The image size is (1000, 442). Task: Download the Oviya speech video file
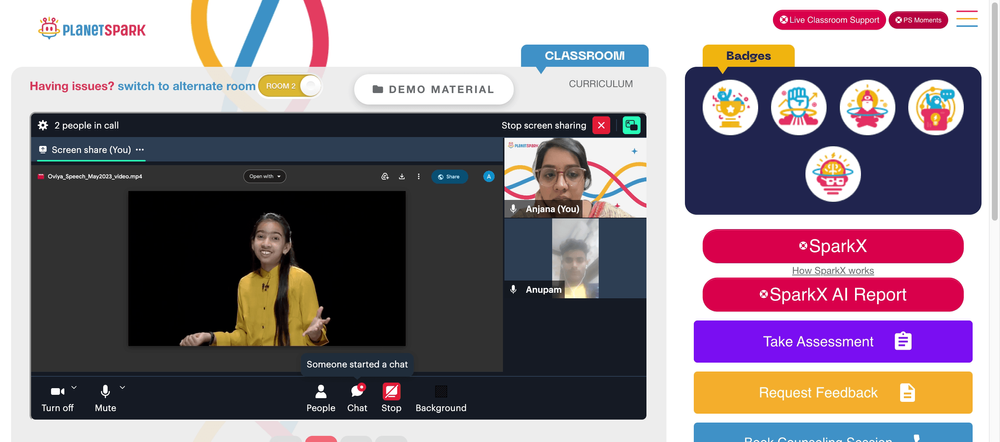[x=402, y=177]
